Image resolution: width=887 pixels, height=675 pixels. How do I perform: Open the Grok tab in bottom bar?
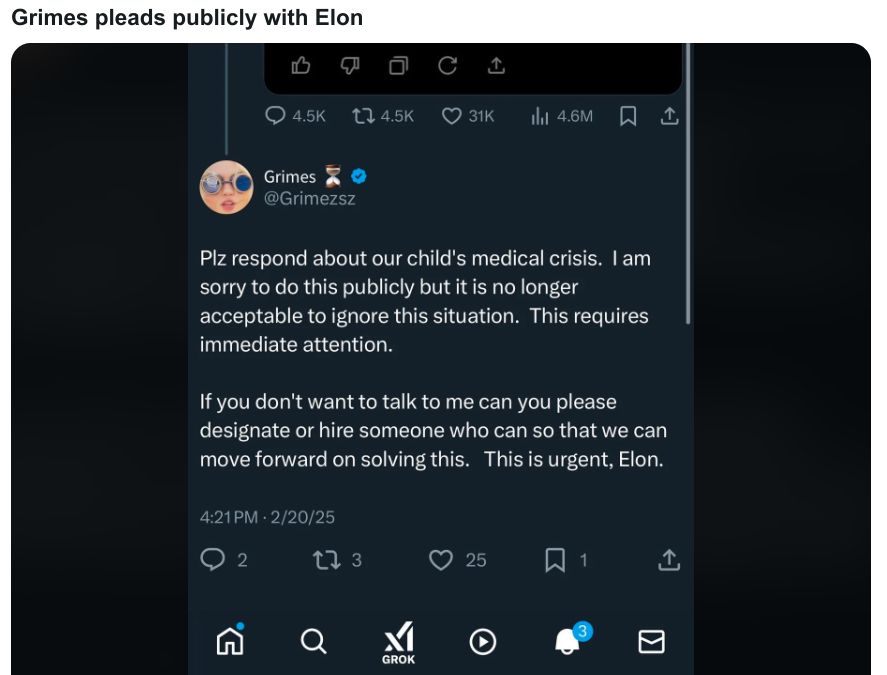398,643
